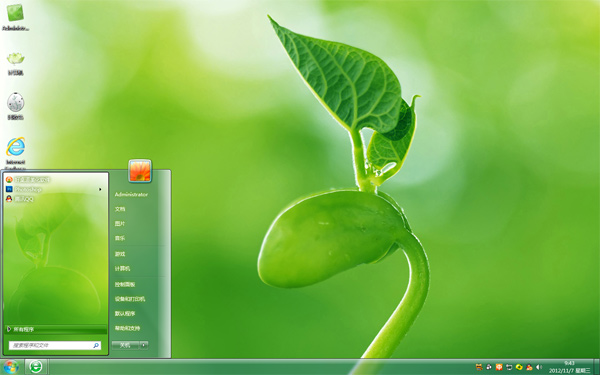This screenshot has width=600, height=375.
Task: Open 游戏 (Games) in Start menu
Action: (120, 254)
